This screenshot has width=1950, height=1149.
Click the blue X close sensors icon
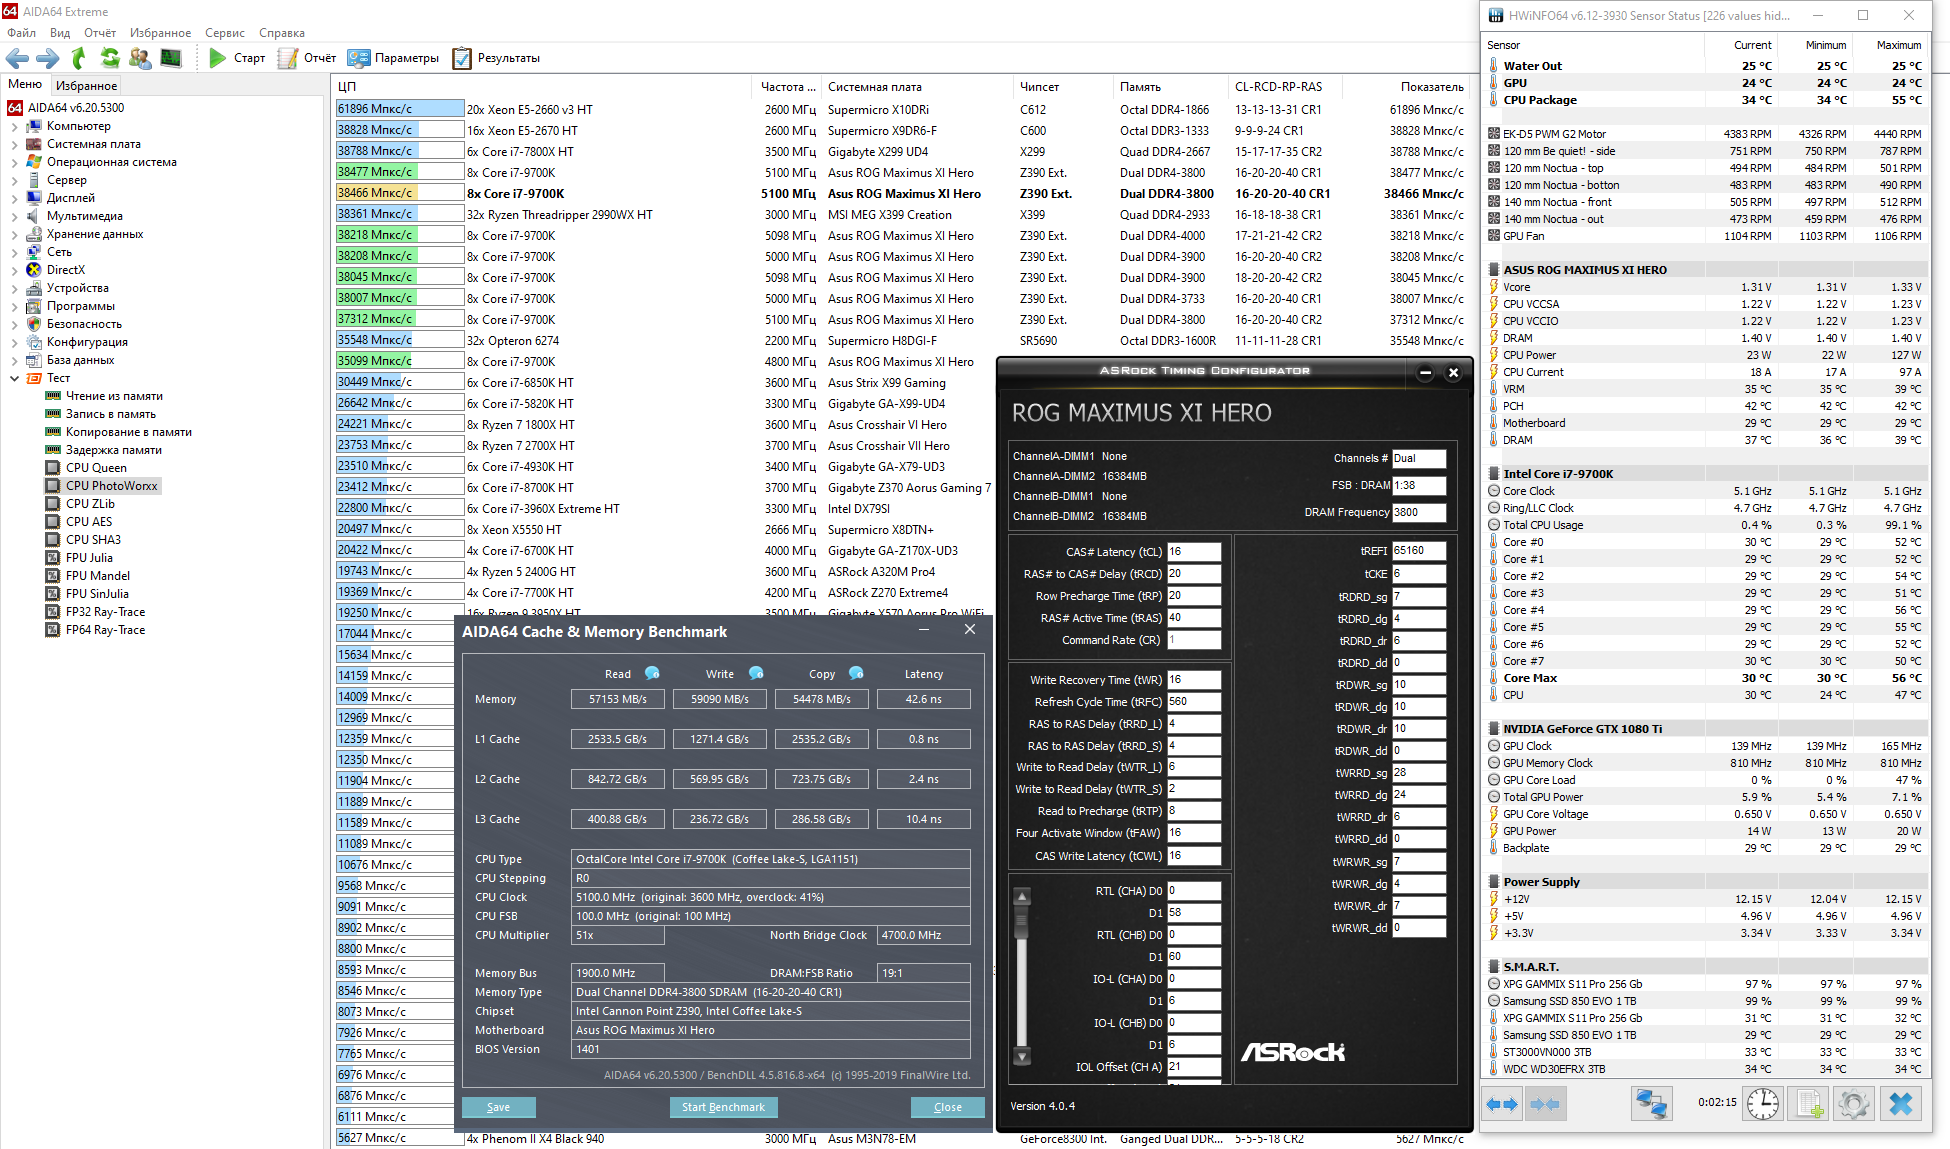pyautogui.click(x=1900, y=1104)
